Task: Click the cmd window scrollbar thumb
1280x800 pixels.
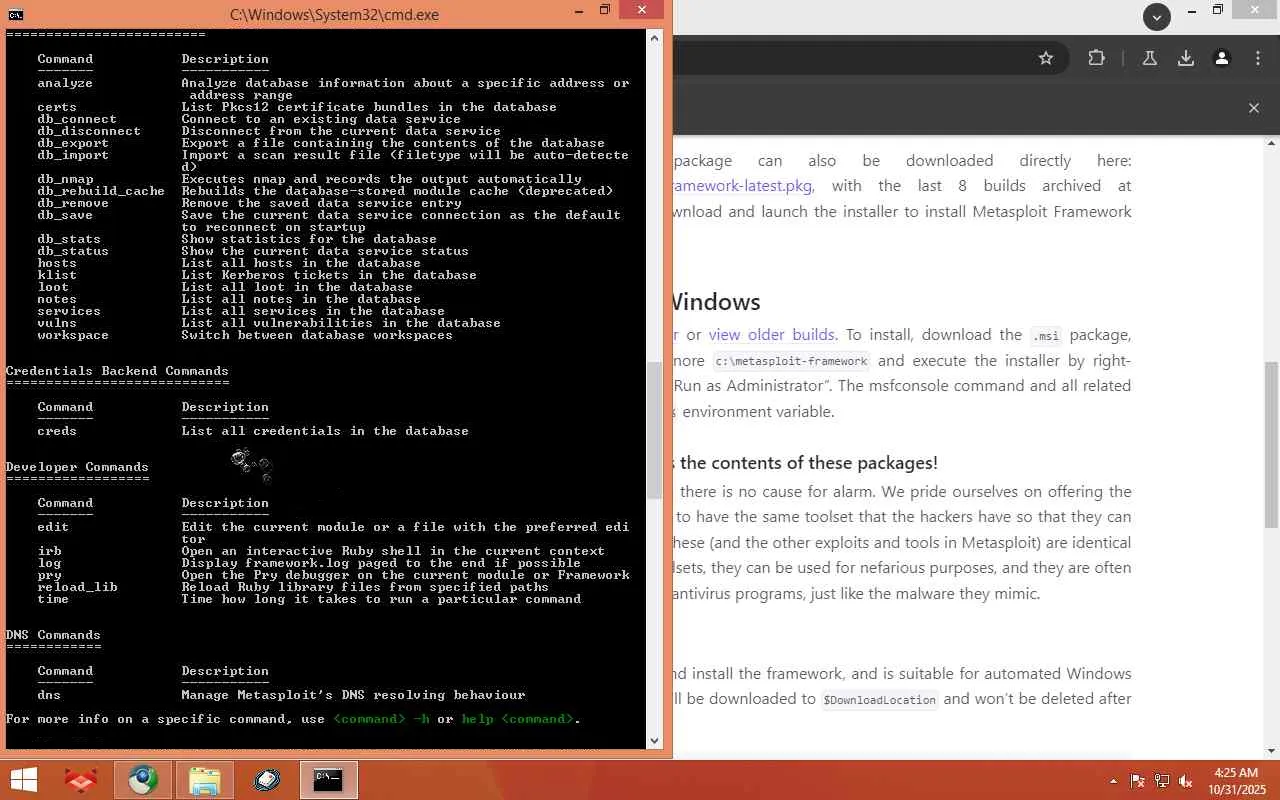Action: pos(655,430)
